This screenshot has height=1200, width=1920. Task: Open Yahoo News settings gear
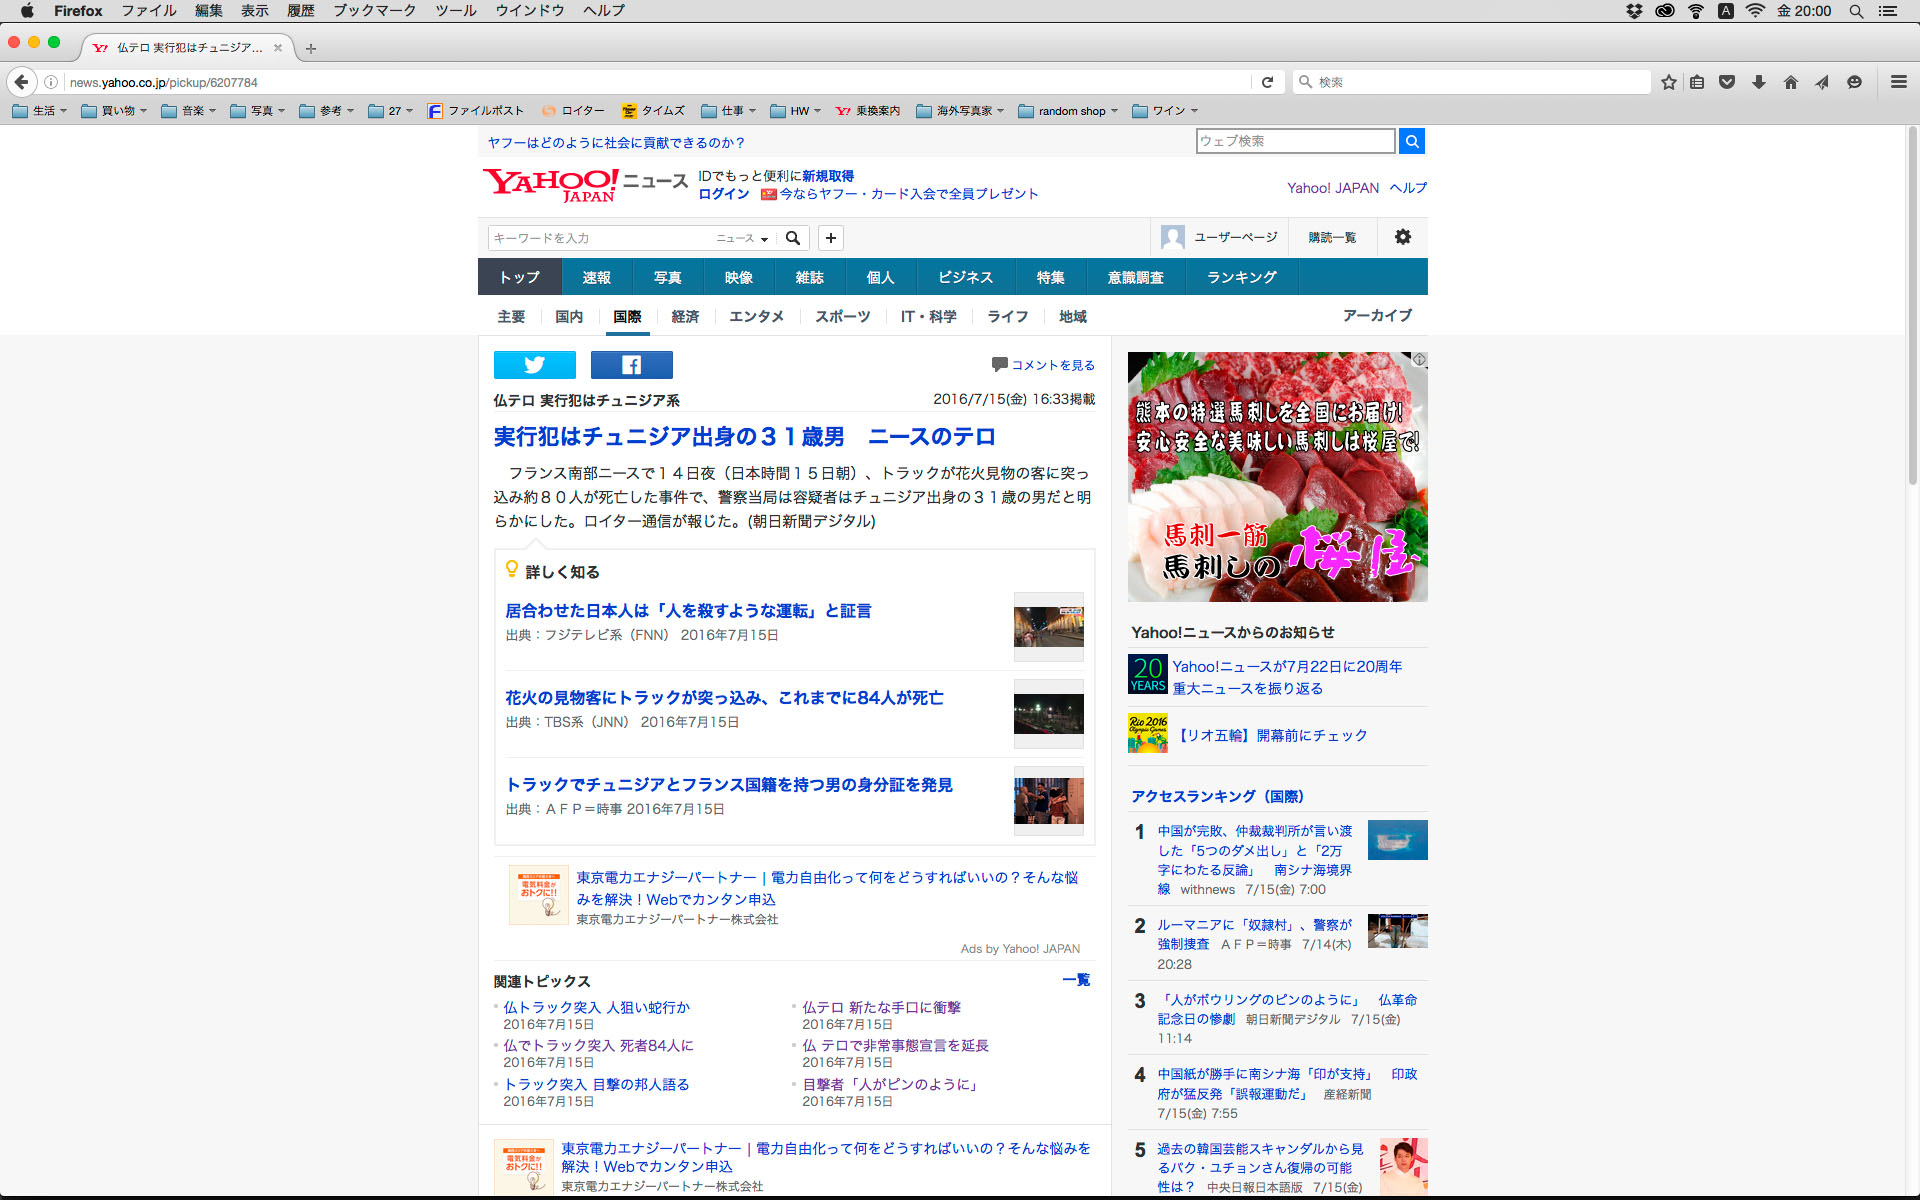pyautogui.click(x=1402, y=237)
